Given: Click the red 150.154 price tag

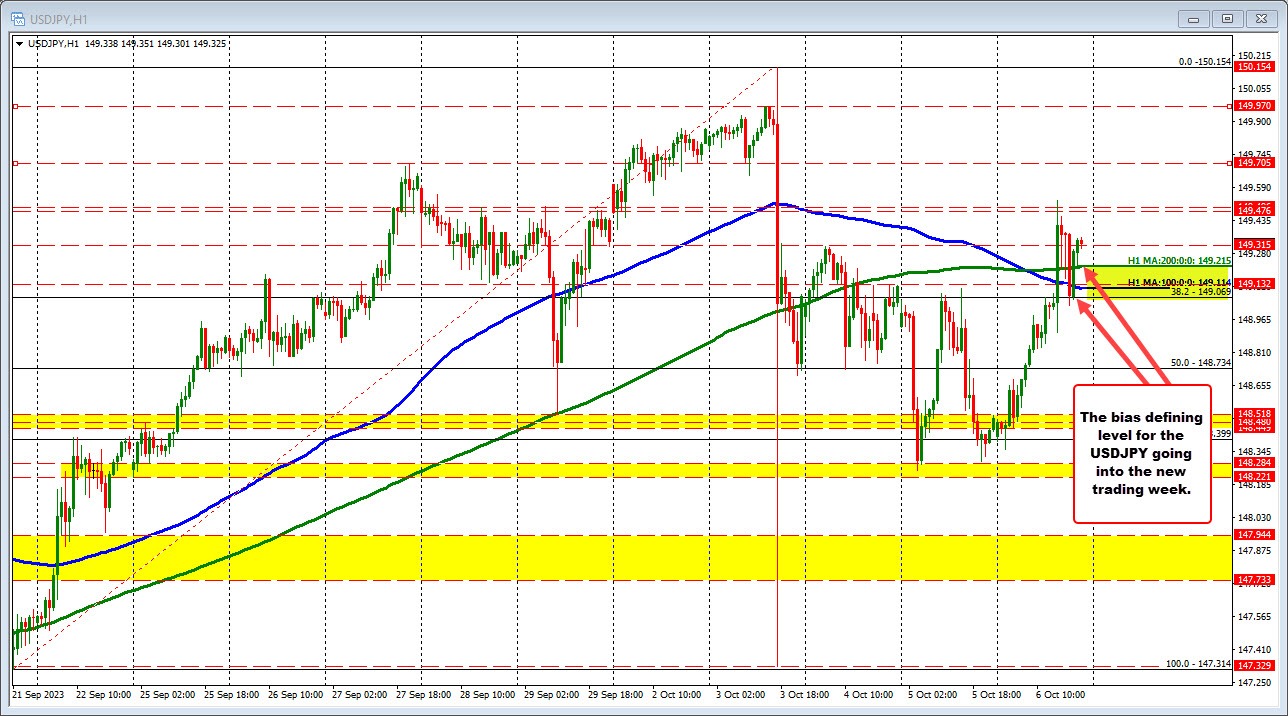Looking at the screenshot, I should [1254, 67].
